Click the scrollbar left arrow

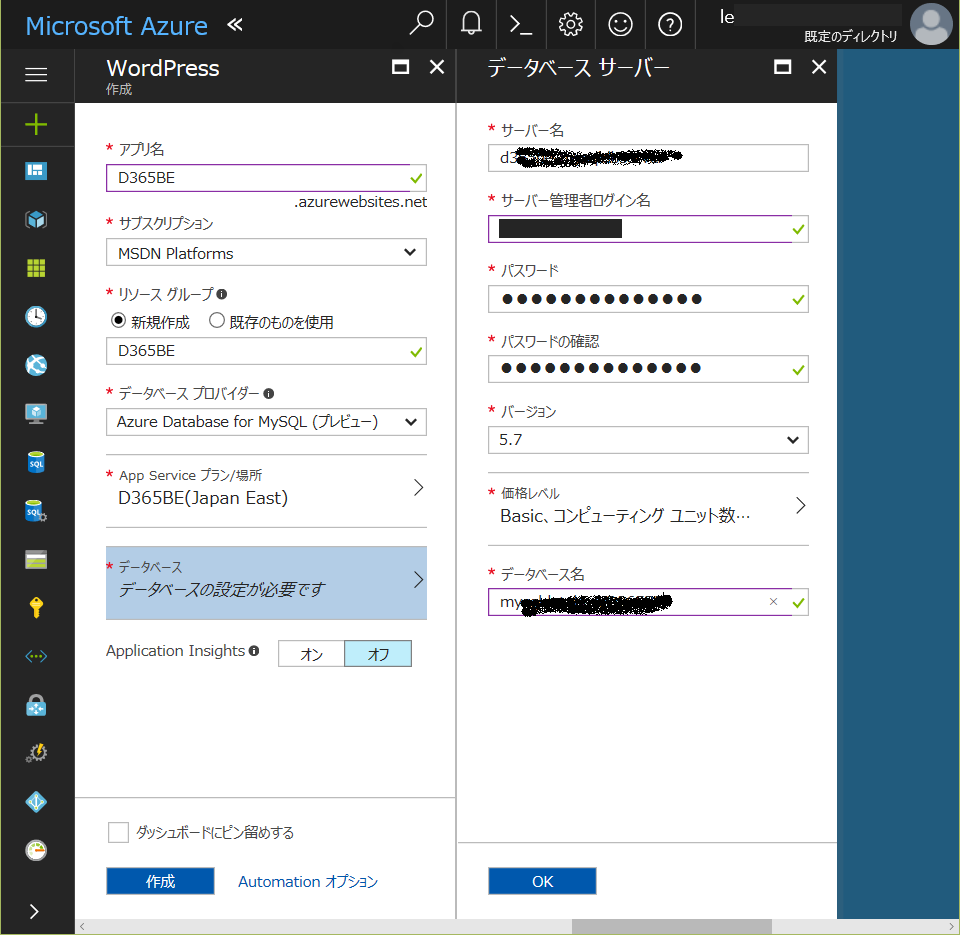tap(82, 926)
